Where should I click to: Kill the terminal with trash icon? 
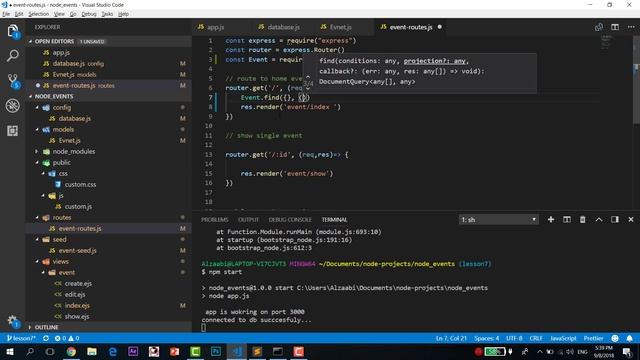click(582, 220)
